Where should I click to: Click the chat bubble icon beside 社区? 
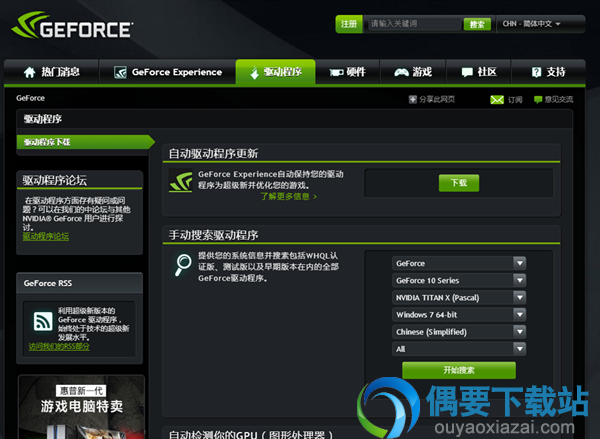click(467, 72)
